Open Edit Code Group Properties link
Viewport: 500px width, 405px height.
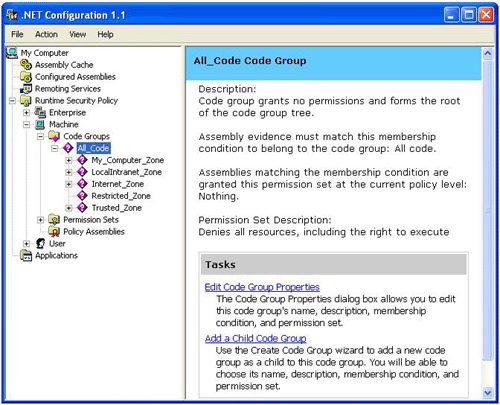point(262,287)
